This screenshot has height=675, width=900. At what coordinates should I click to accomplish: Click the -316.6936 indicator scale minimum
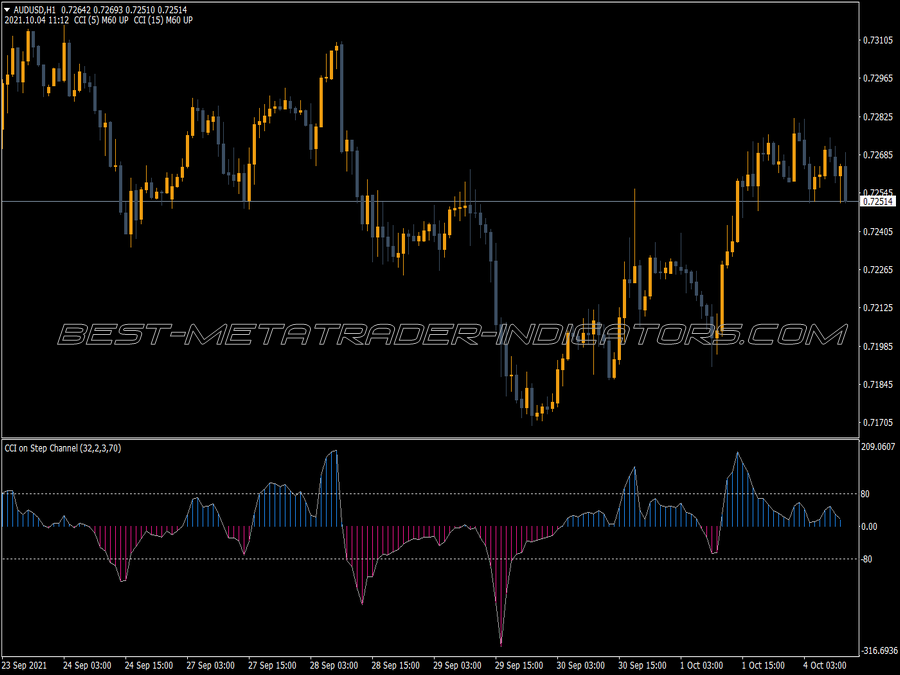pos(879,651)
